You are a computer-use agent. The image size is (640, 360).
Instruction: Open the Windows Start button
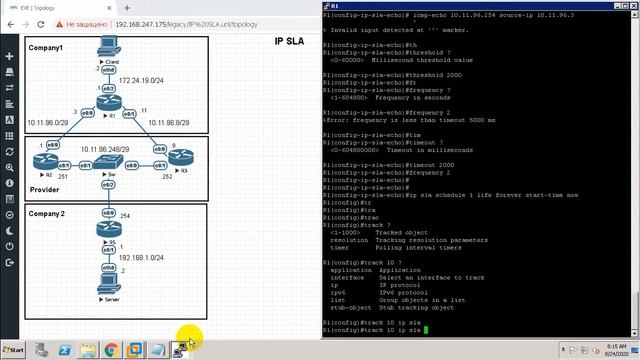pos(13,350)
